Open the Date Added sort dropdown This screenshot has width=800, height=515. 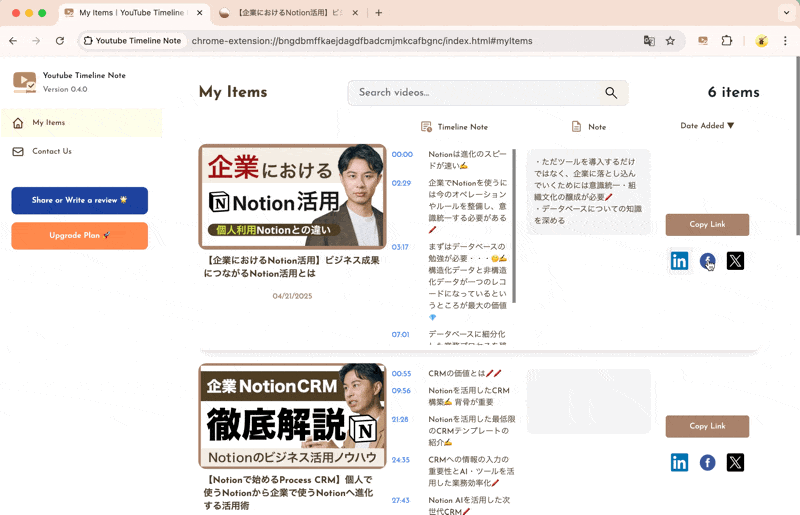707,126
